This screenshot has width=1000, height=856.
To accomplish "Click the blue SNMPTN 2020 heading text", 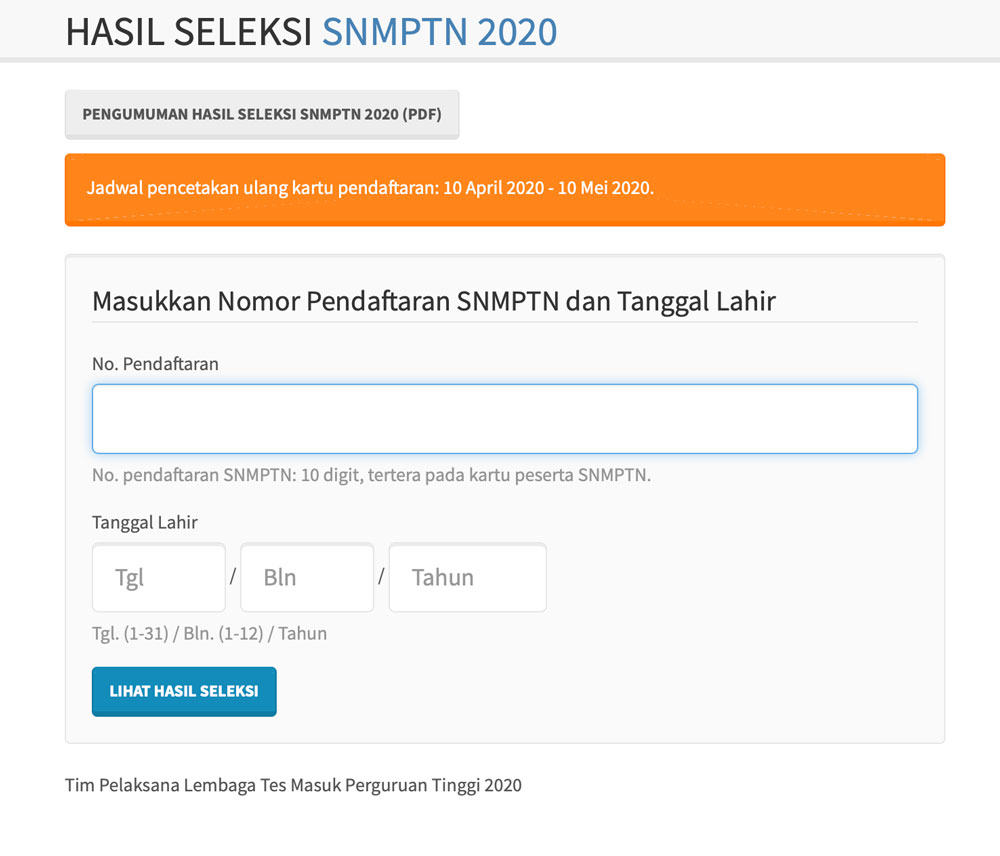I will (438, 31).
